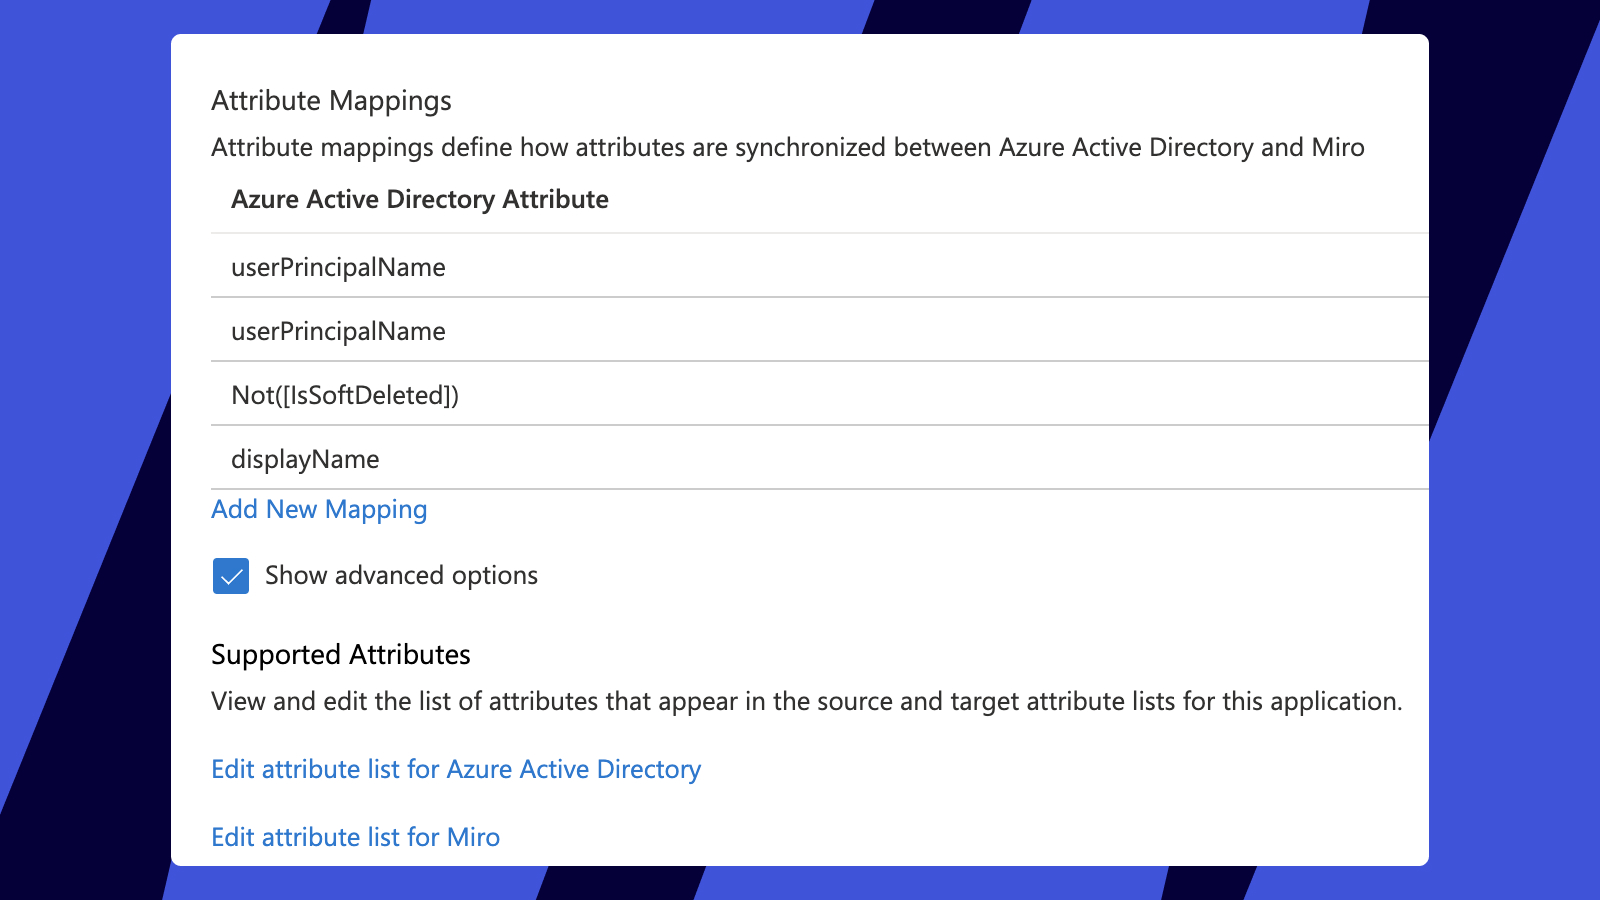Open the Not([IsSoftDeleted]) mapping row
Screen dimensions: 1600x900
[x=345, y=395]
